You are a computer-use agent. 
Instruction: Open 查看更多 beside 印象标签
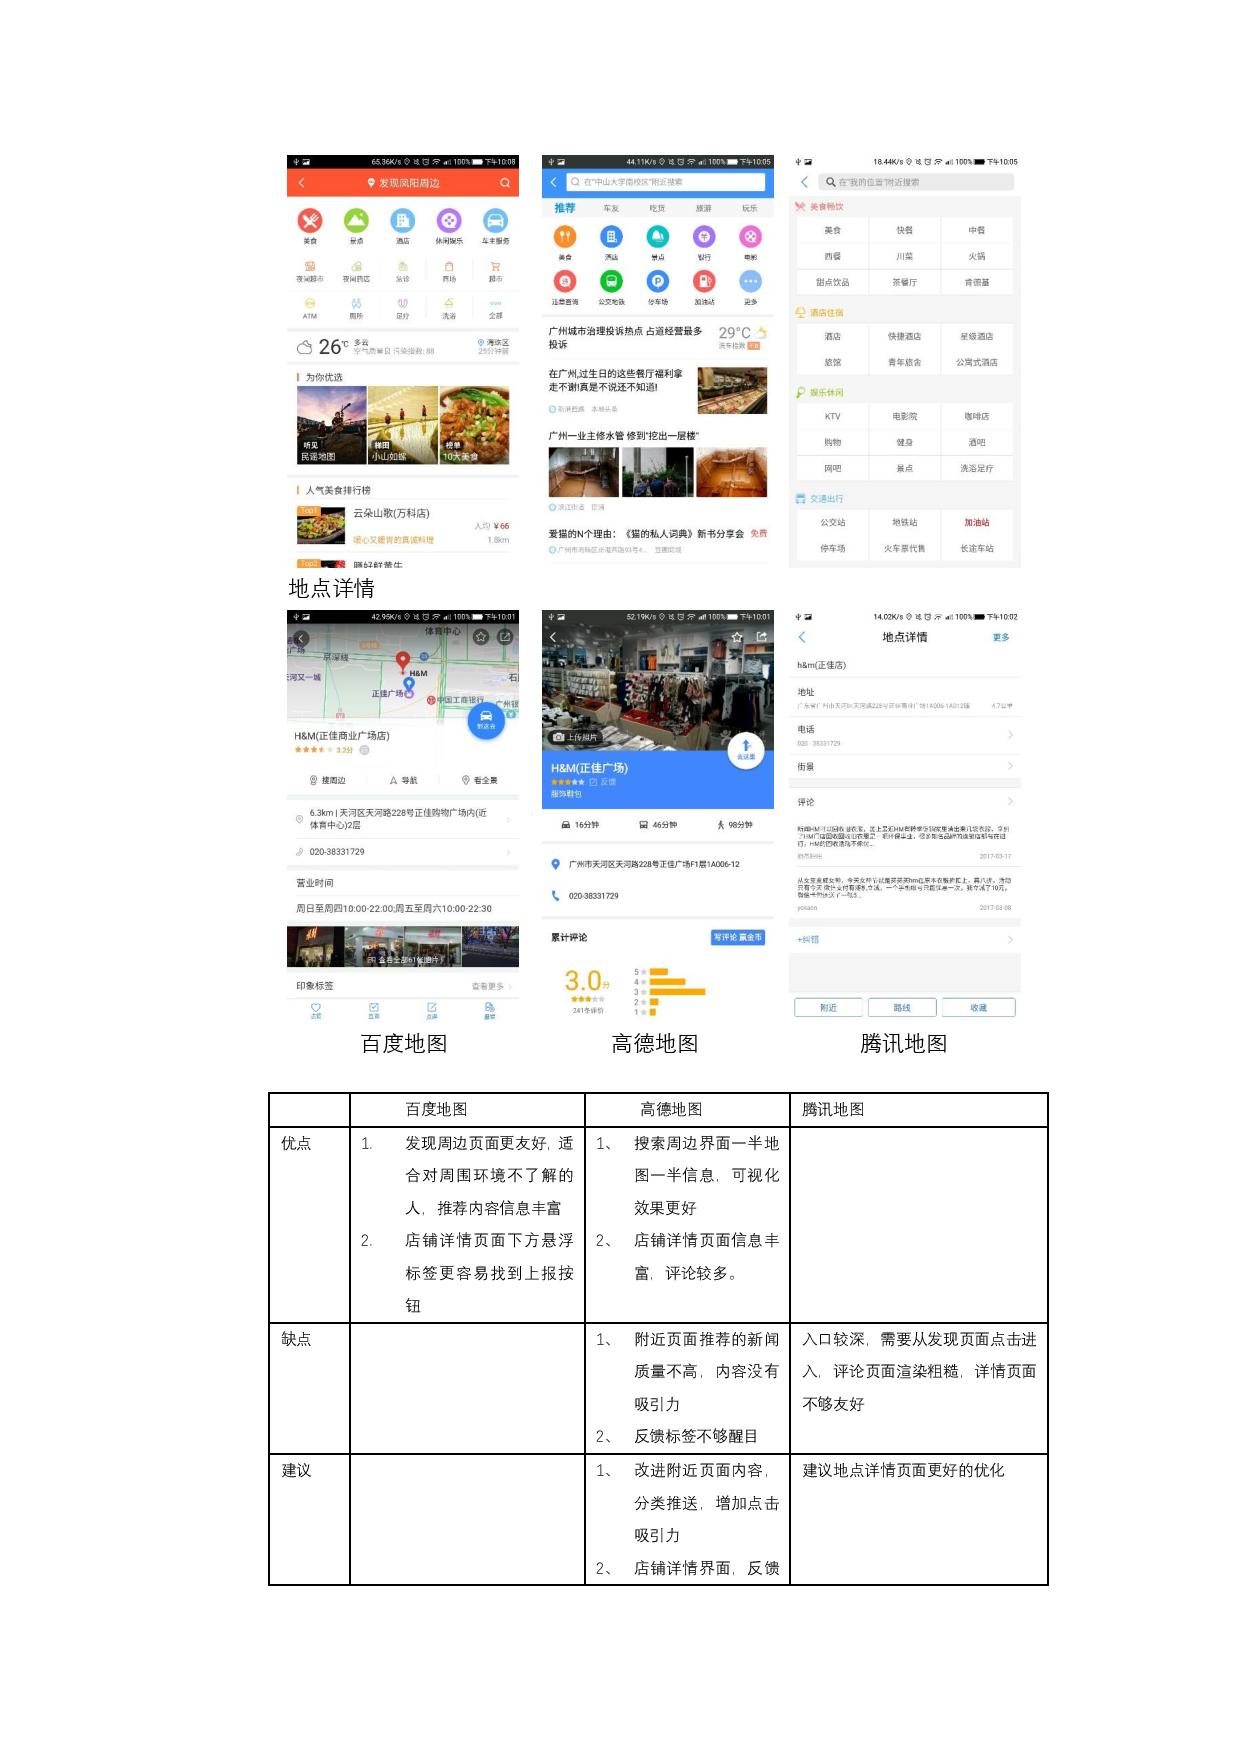coord(491,986)
